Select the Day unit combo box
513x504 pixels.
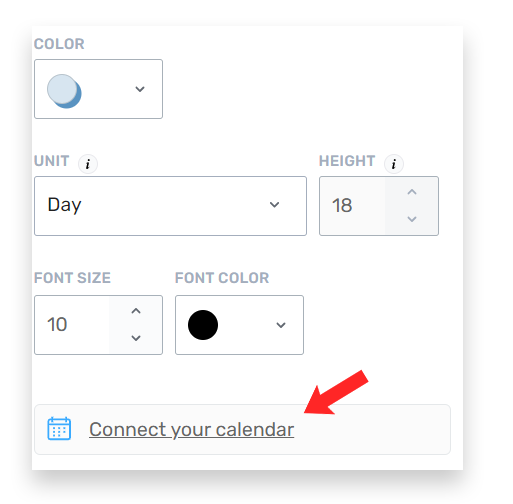click(x=170, y=206)
